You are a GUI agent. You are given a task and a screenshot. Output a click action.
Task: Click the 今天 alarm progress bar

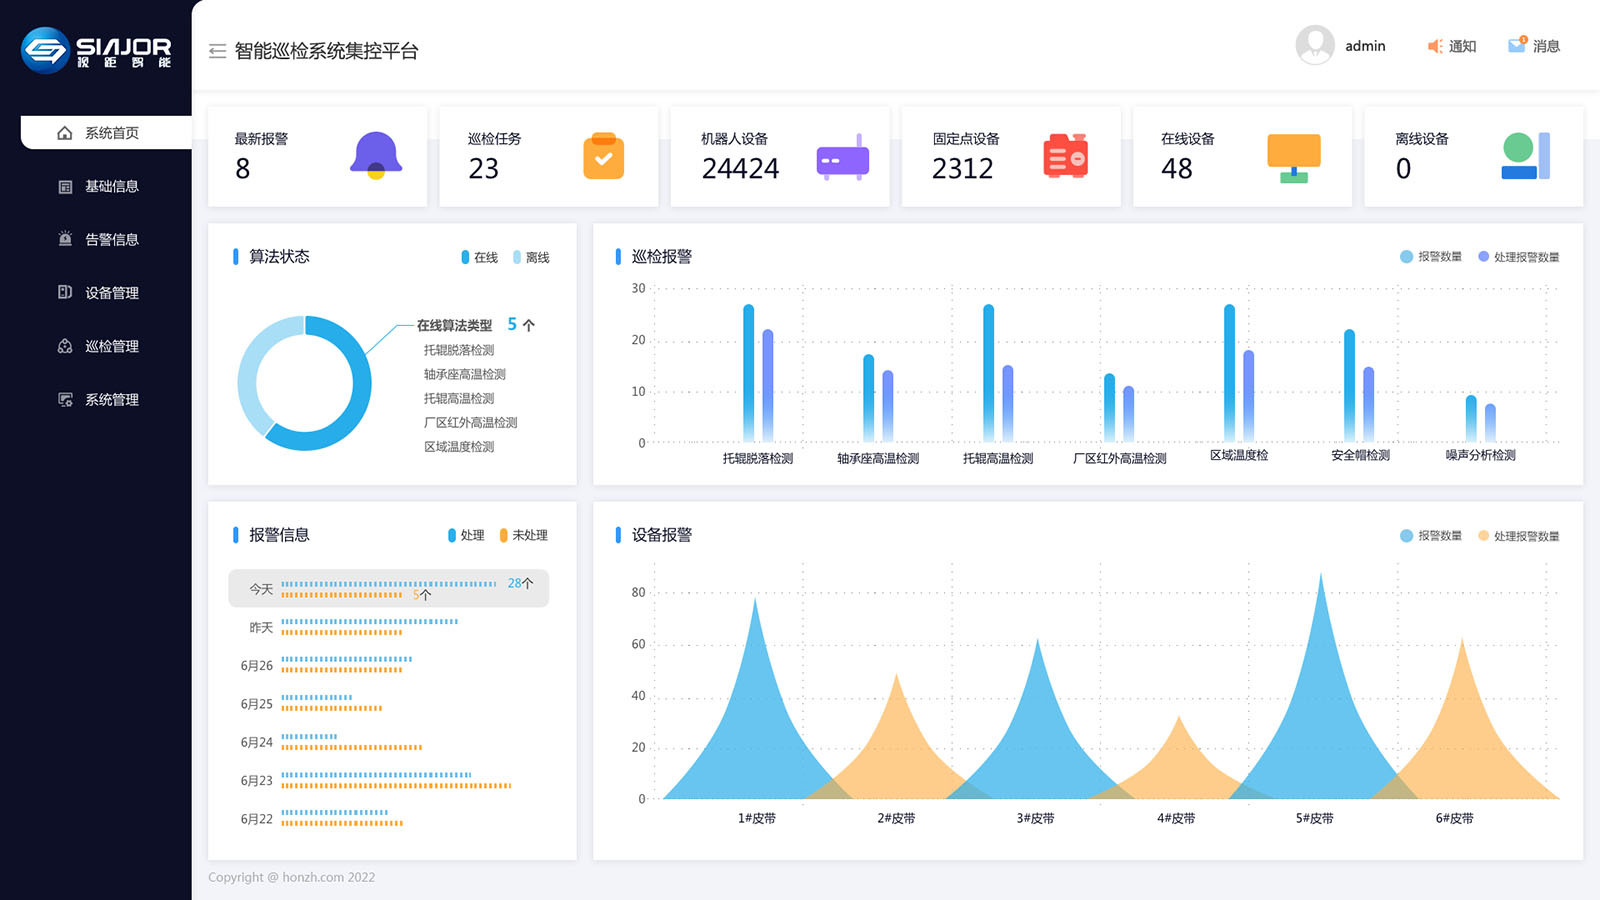pos(388,588)
